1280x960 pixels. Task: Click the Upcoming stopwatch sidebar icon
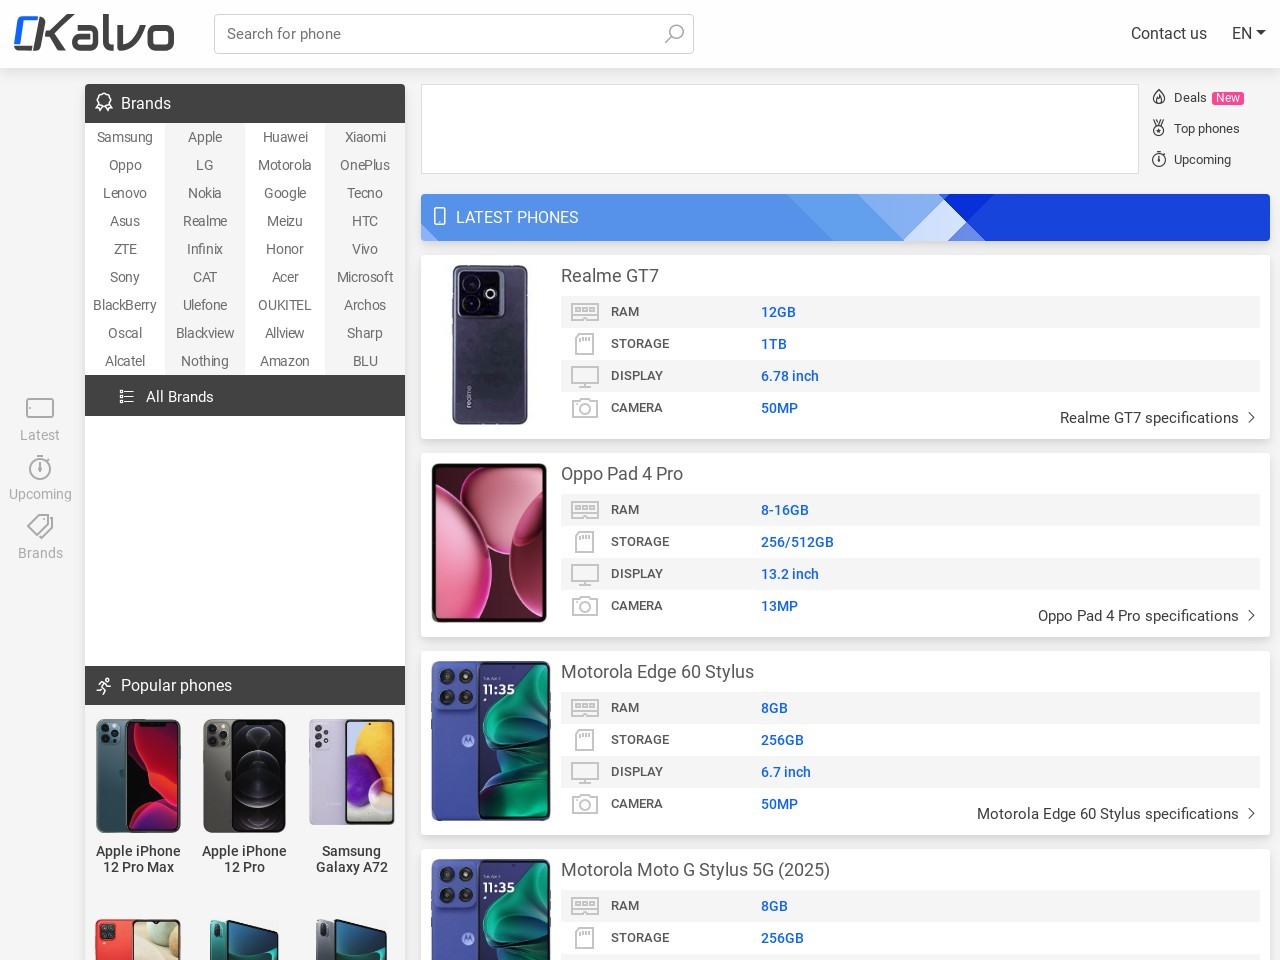(40, 467)
